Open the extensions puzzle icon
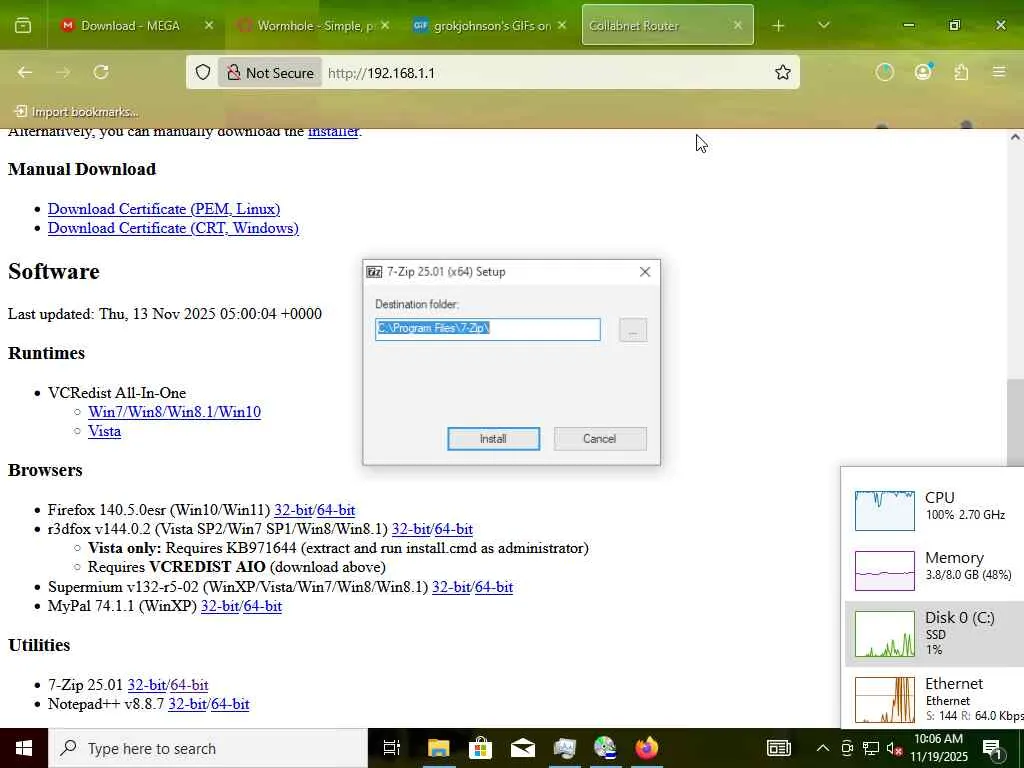This screenshot has height=768, width=1024. (961, 72)
